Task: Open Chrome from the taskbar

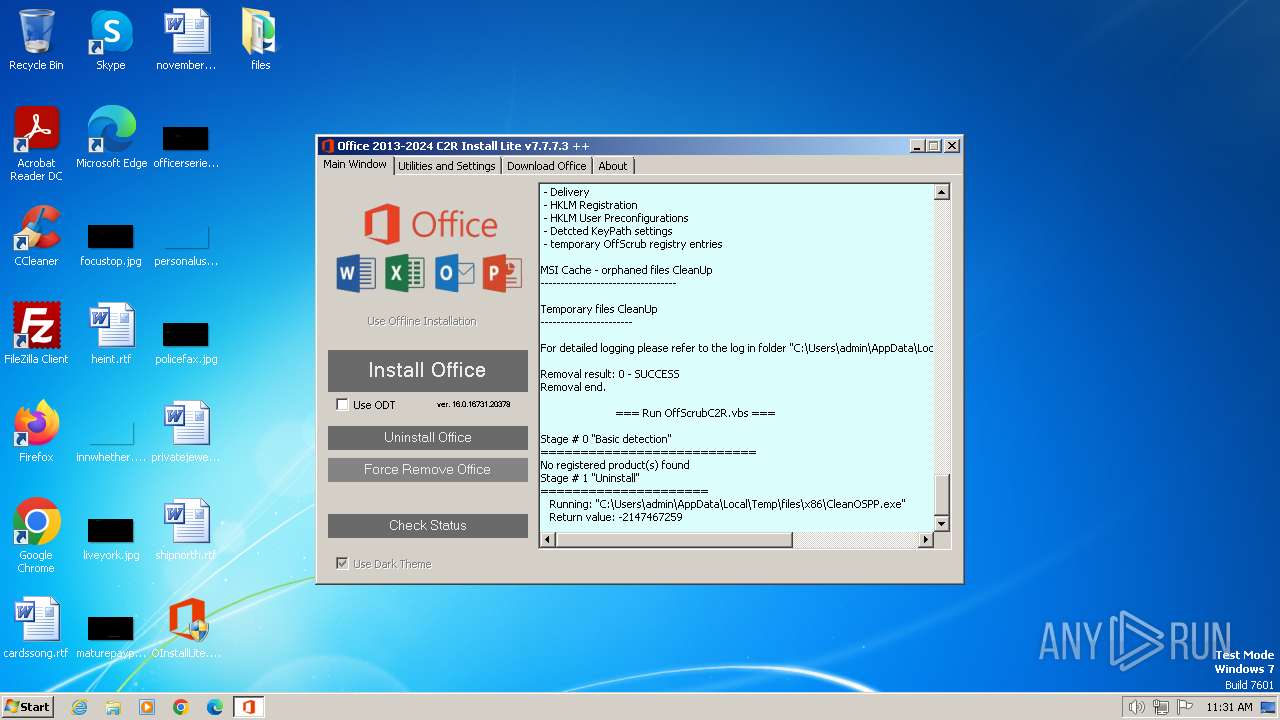Action: 181,707
